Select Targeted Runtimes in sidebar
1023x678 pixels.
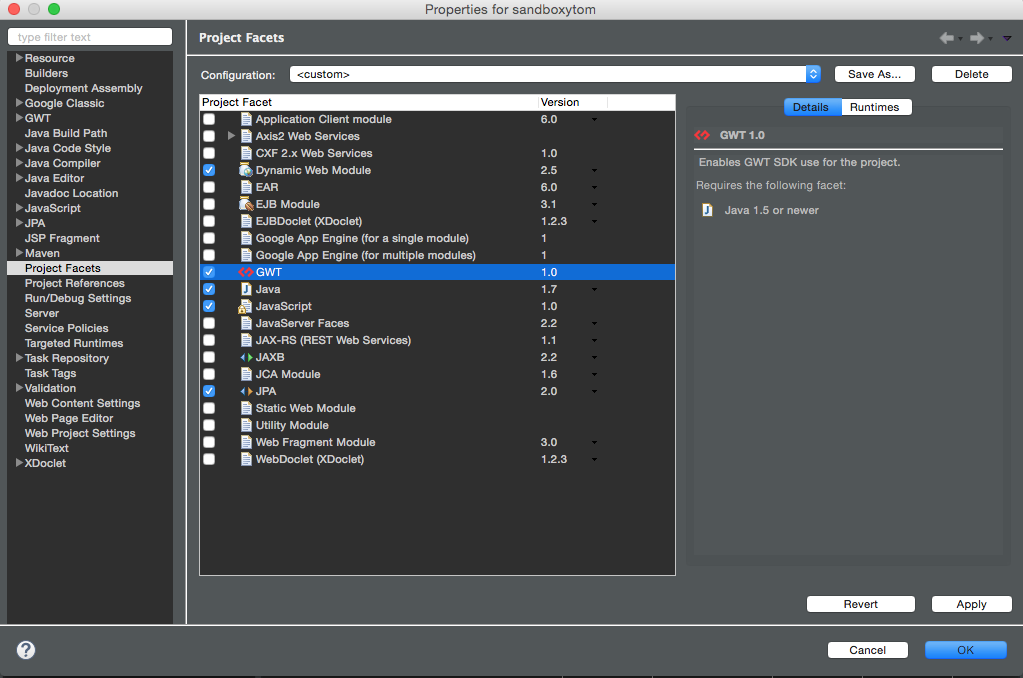click(74, 343)
